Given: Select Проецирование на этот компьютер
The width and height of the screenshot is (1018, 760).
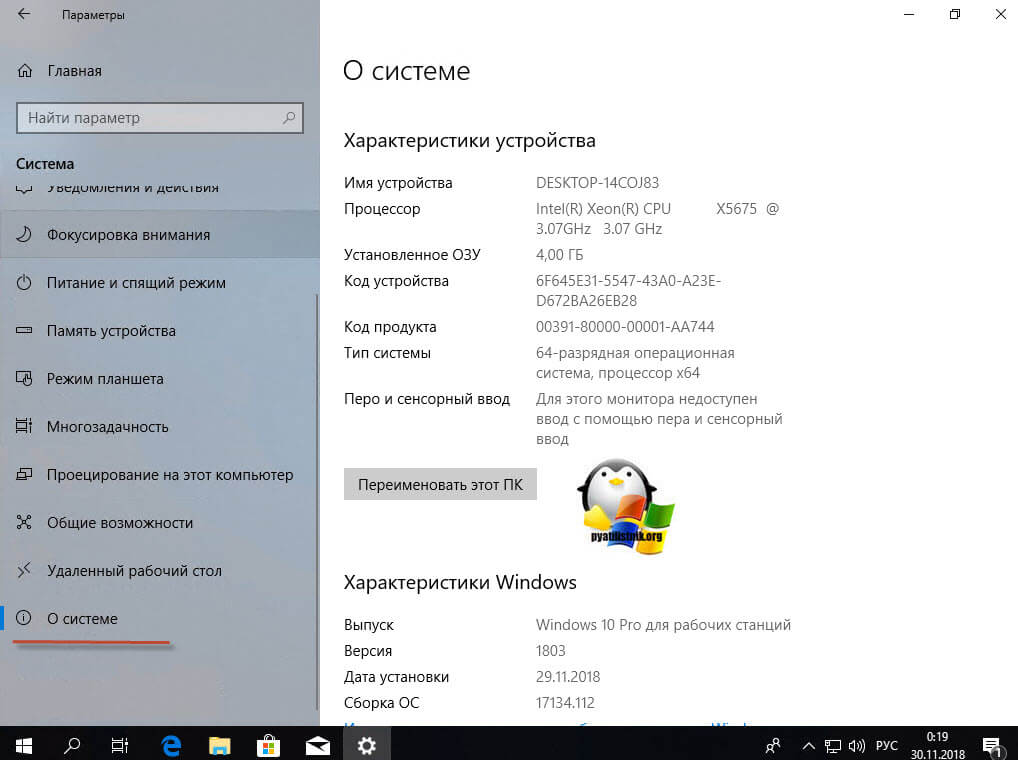Looking at the screenshot, I should [x=160, y=475].
